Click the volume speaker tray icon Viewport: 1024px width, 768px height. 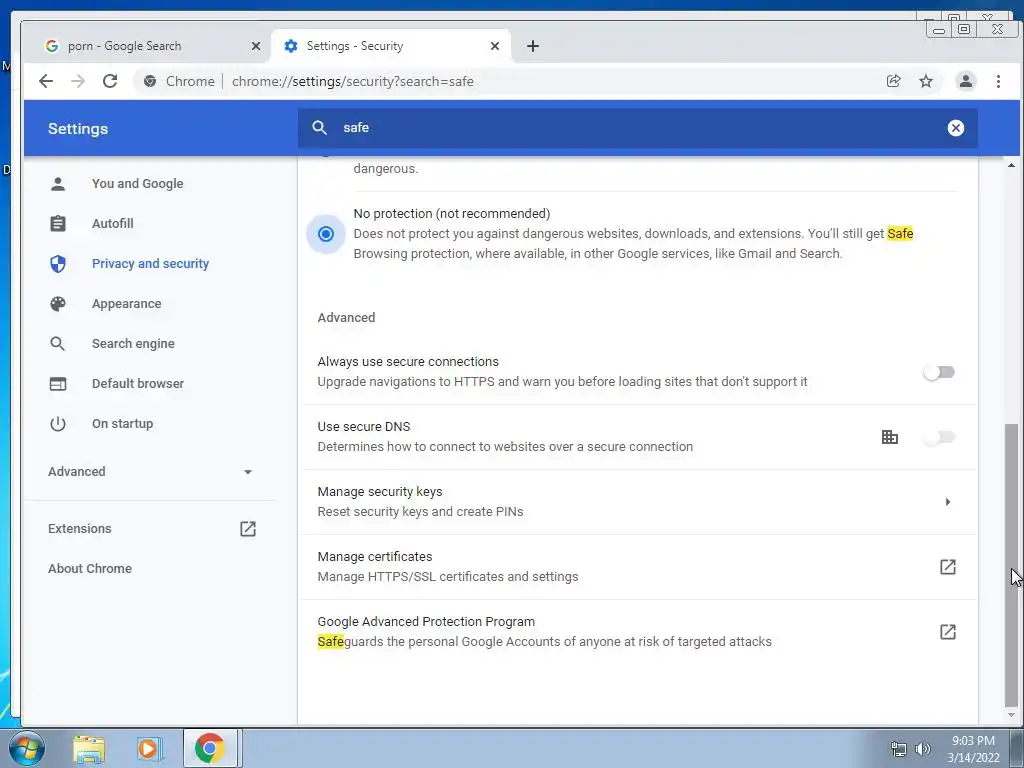coord(923,749)
